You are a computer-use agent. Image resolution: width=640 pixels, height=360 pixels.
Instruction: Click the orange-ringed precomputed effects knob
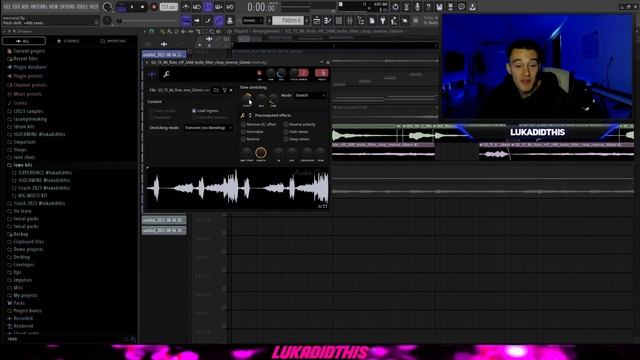pyautogui.click(x=261, y=153)
